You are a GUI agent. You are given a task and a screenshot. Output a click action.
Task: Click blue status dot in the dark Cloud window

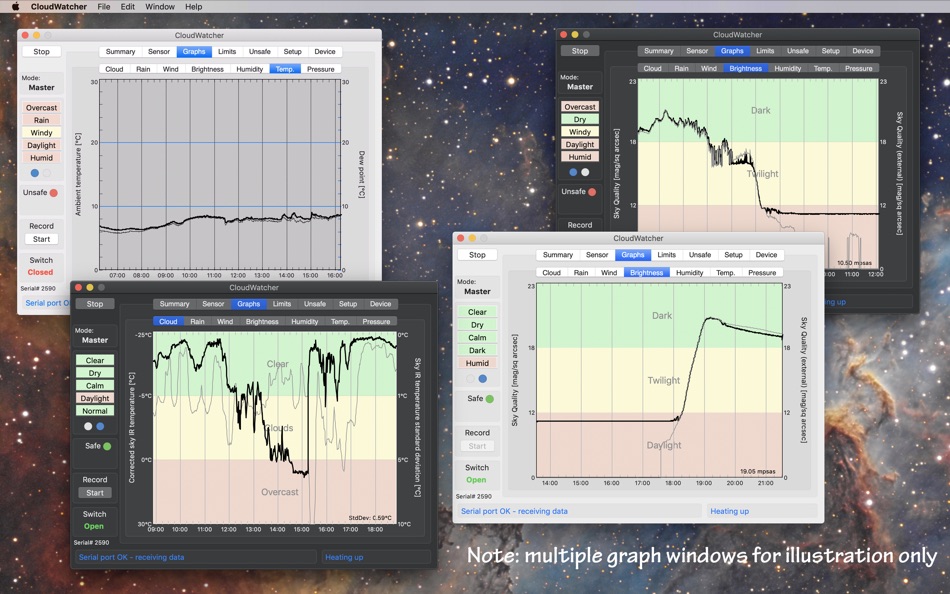coord(100,427)
